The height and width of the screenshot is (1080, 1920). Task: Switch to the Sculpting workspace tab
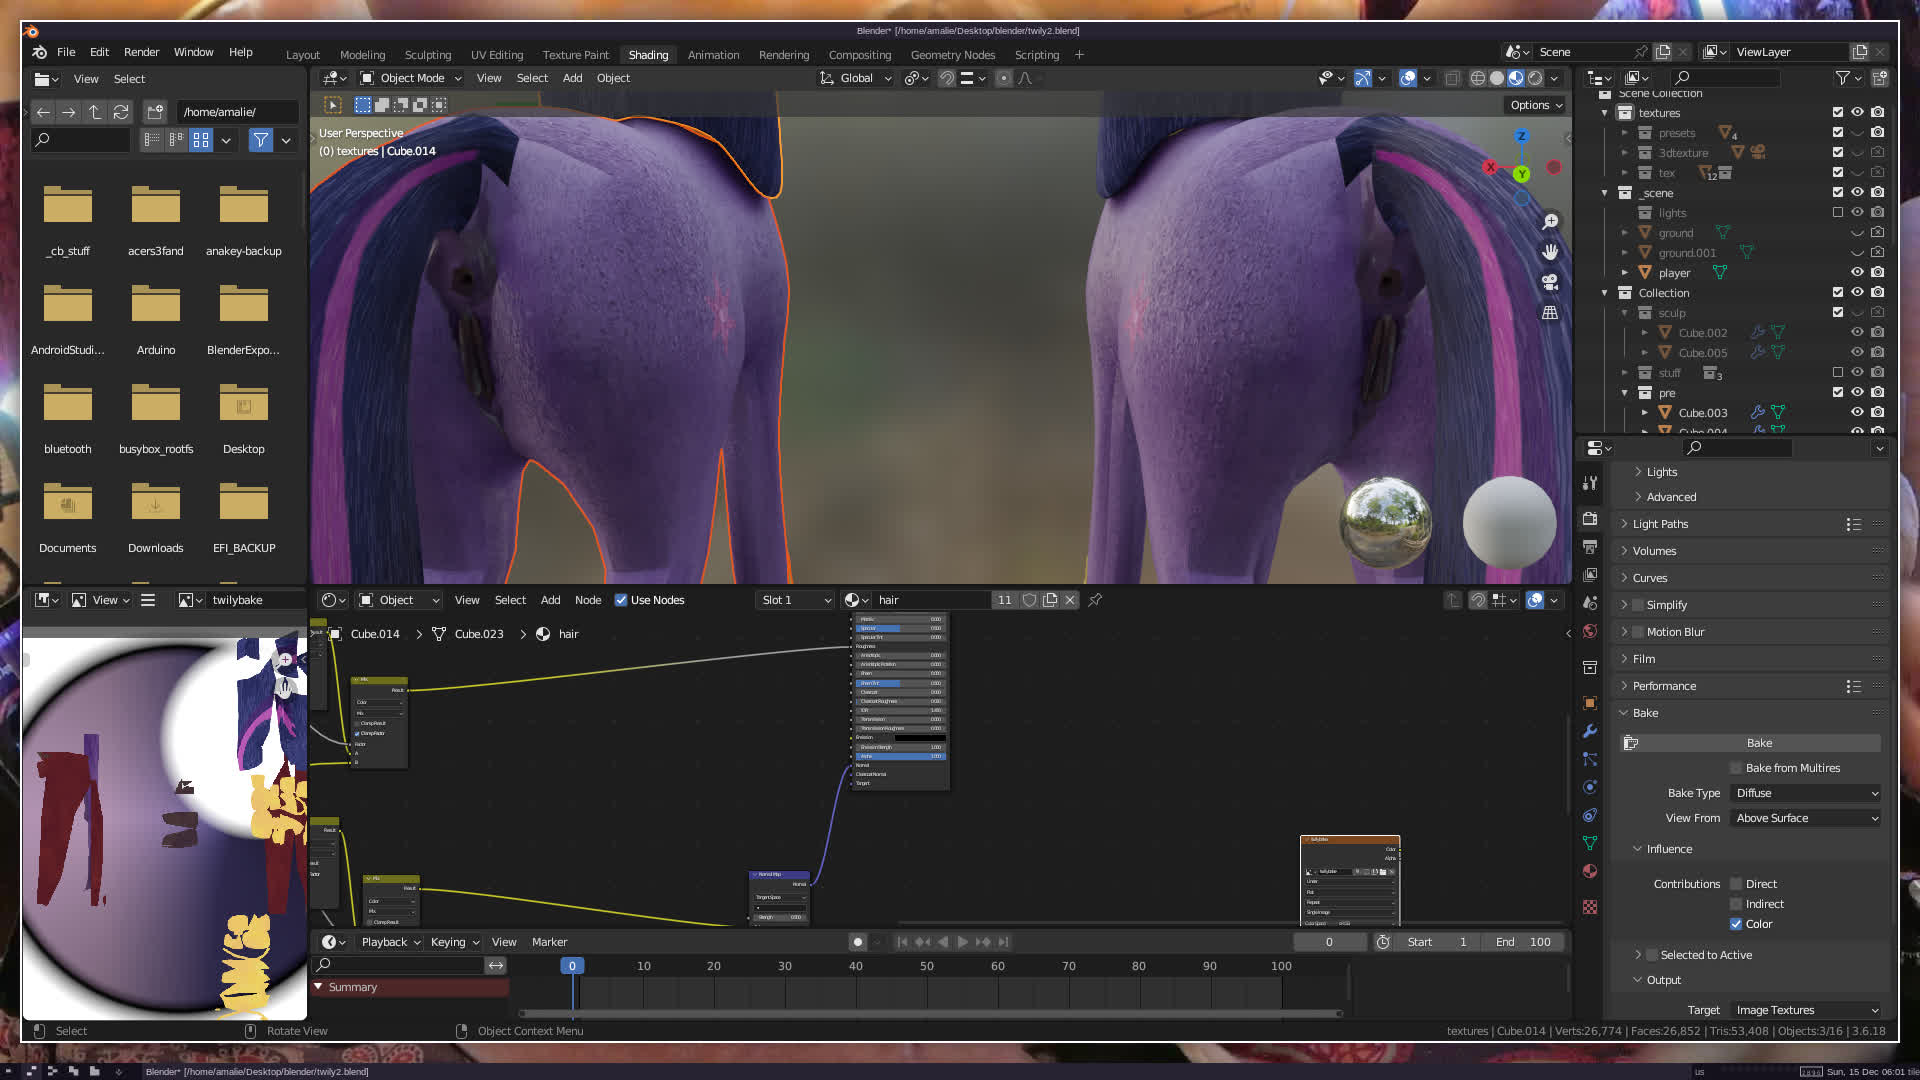coord(427,55)
